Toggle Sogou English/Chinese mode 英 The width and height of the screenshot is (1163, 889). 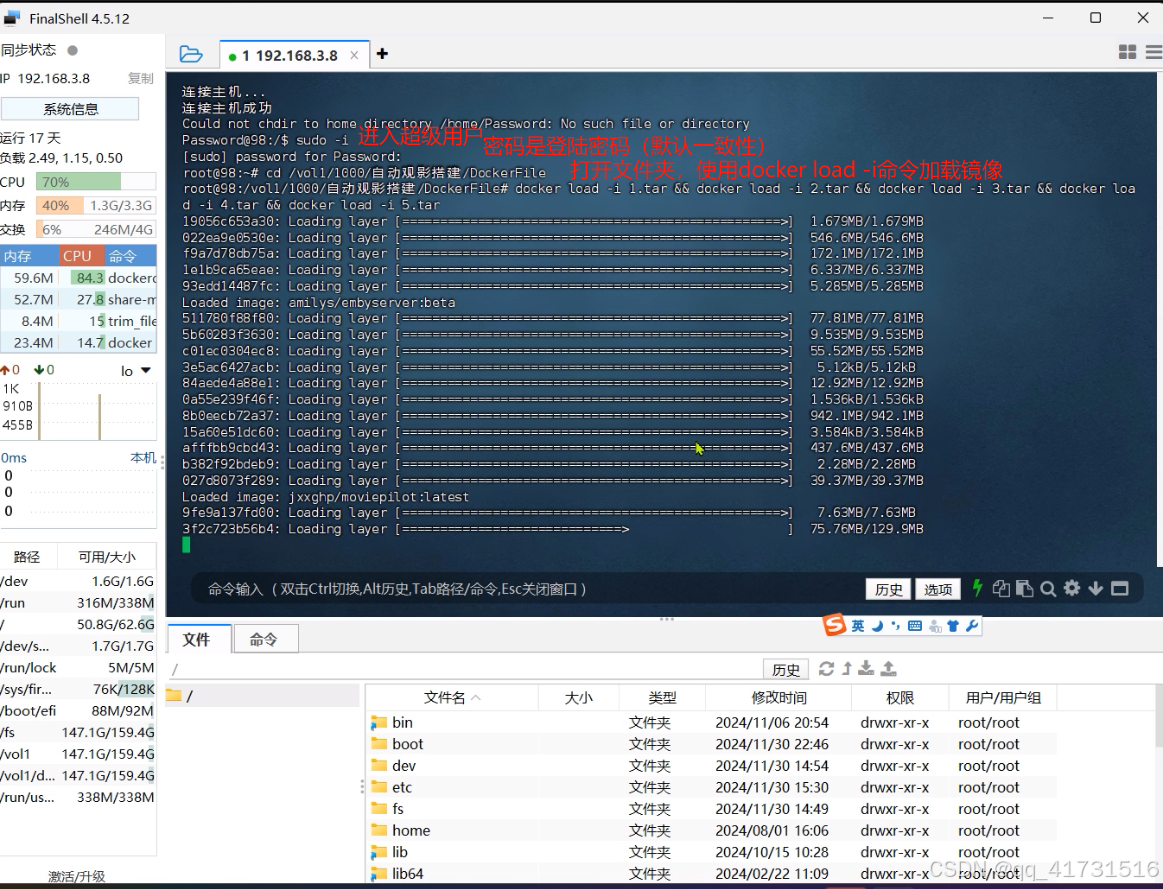coord(857,626)
